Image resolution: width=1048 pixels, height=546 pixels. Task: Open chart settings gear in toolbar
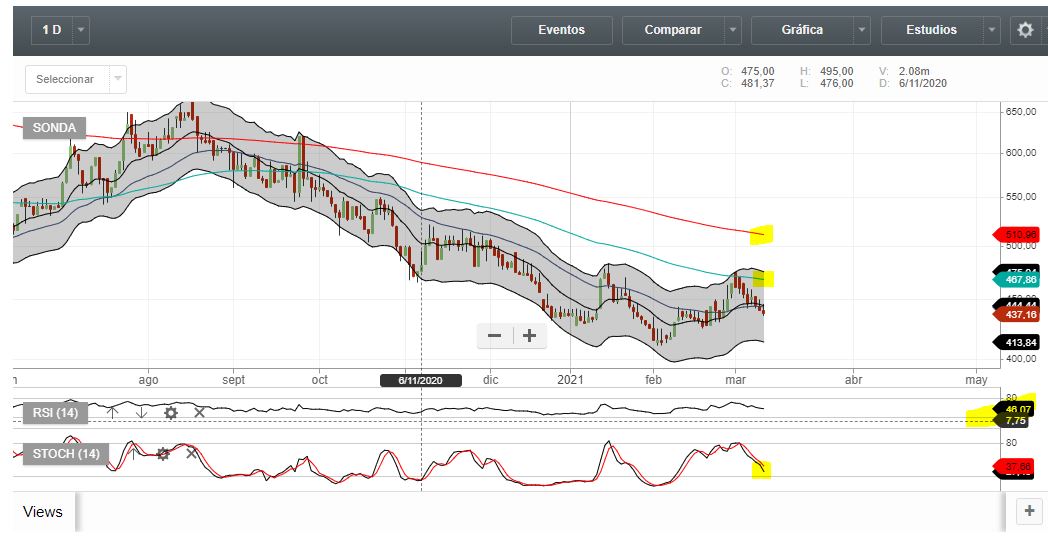(x=1025, y=30)
